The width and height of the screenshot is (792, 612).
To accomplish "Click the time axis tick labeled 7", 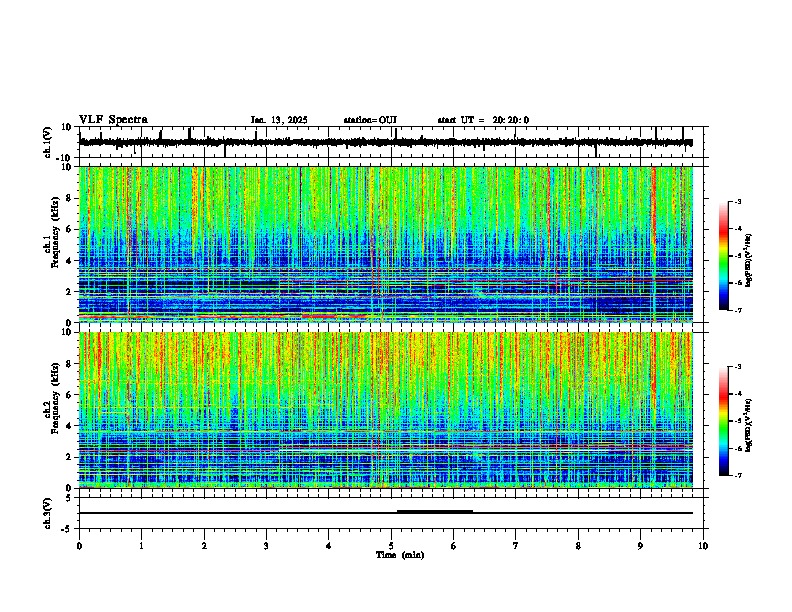I will point(516,546).
